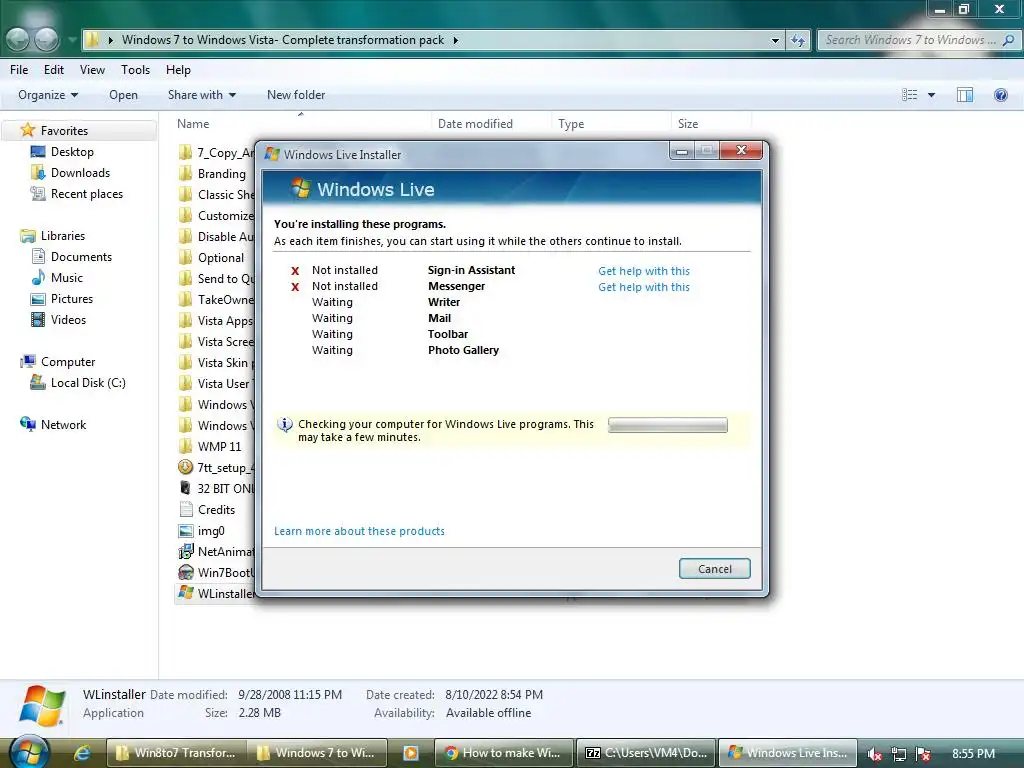Launch Internet Explorer from the taskbar
This screenshot has width=1024, height=768.
(82, 753)
